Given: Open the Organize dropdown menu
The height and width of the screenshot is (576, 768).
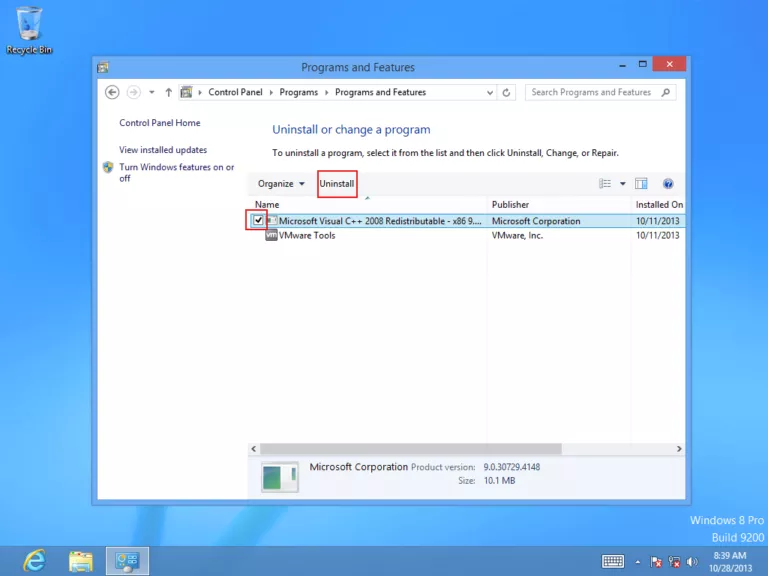Looking at the screenshot, I should 281,184.
